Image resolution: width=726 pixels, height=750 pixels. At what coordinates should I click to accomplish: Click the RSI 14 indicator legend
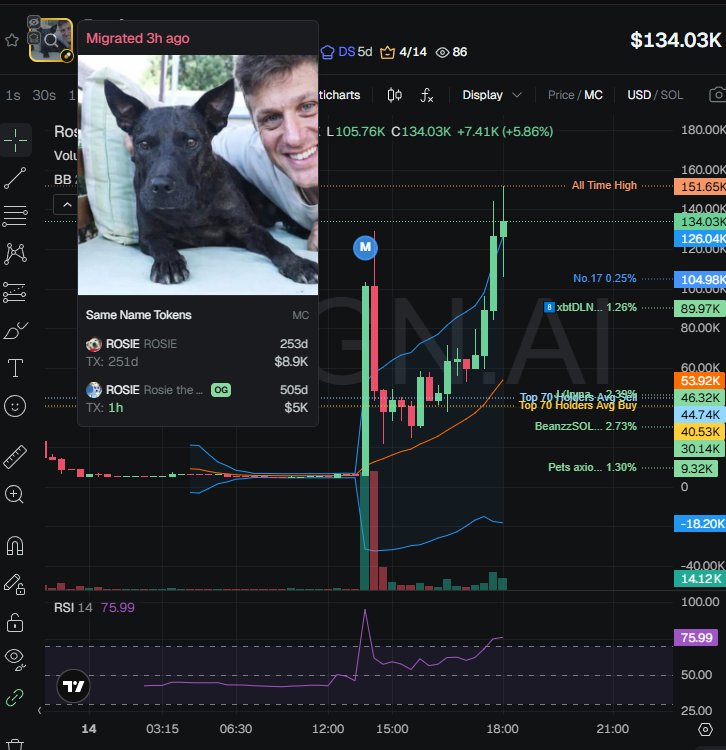(x=94, y=607)
